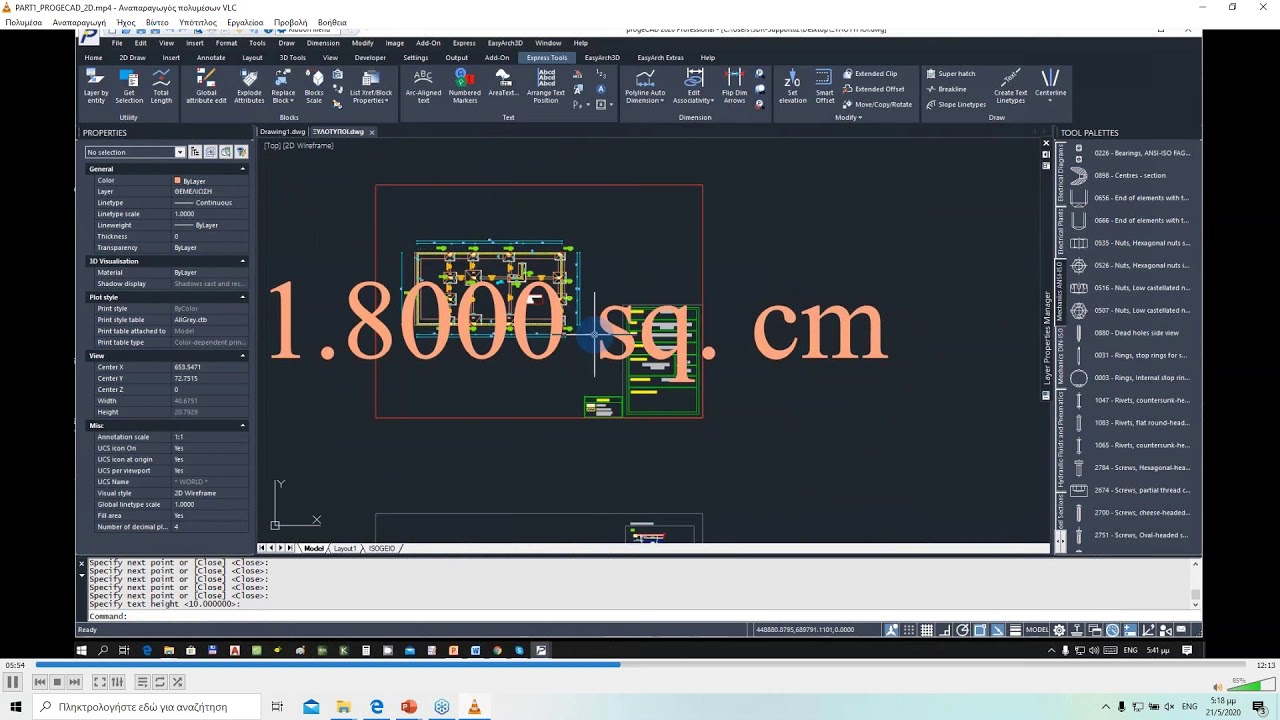Stop VLC video playback
Screen dimensions: 1280x720
click(57, 682)
